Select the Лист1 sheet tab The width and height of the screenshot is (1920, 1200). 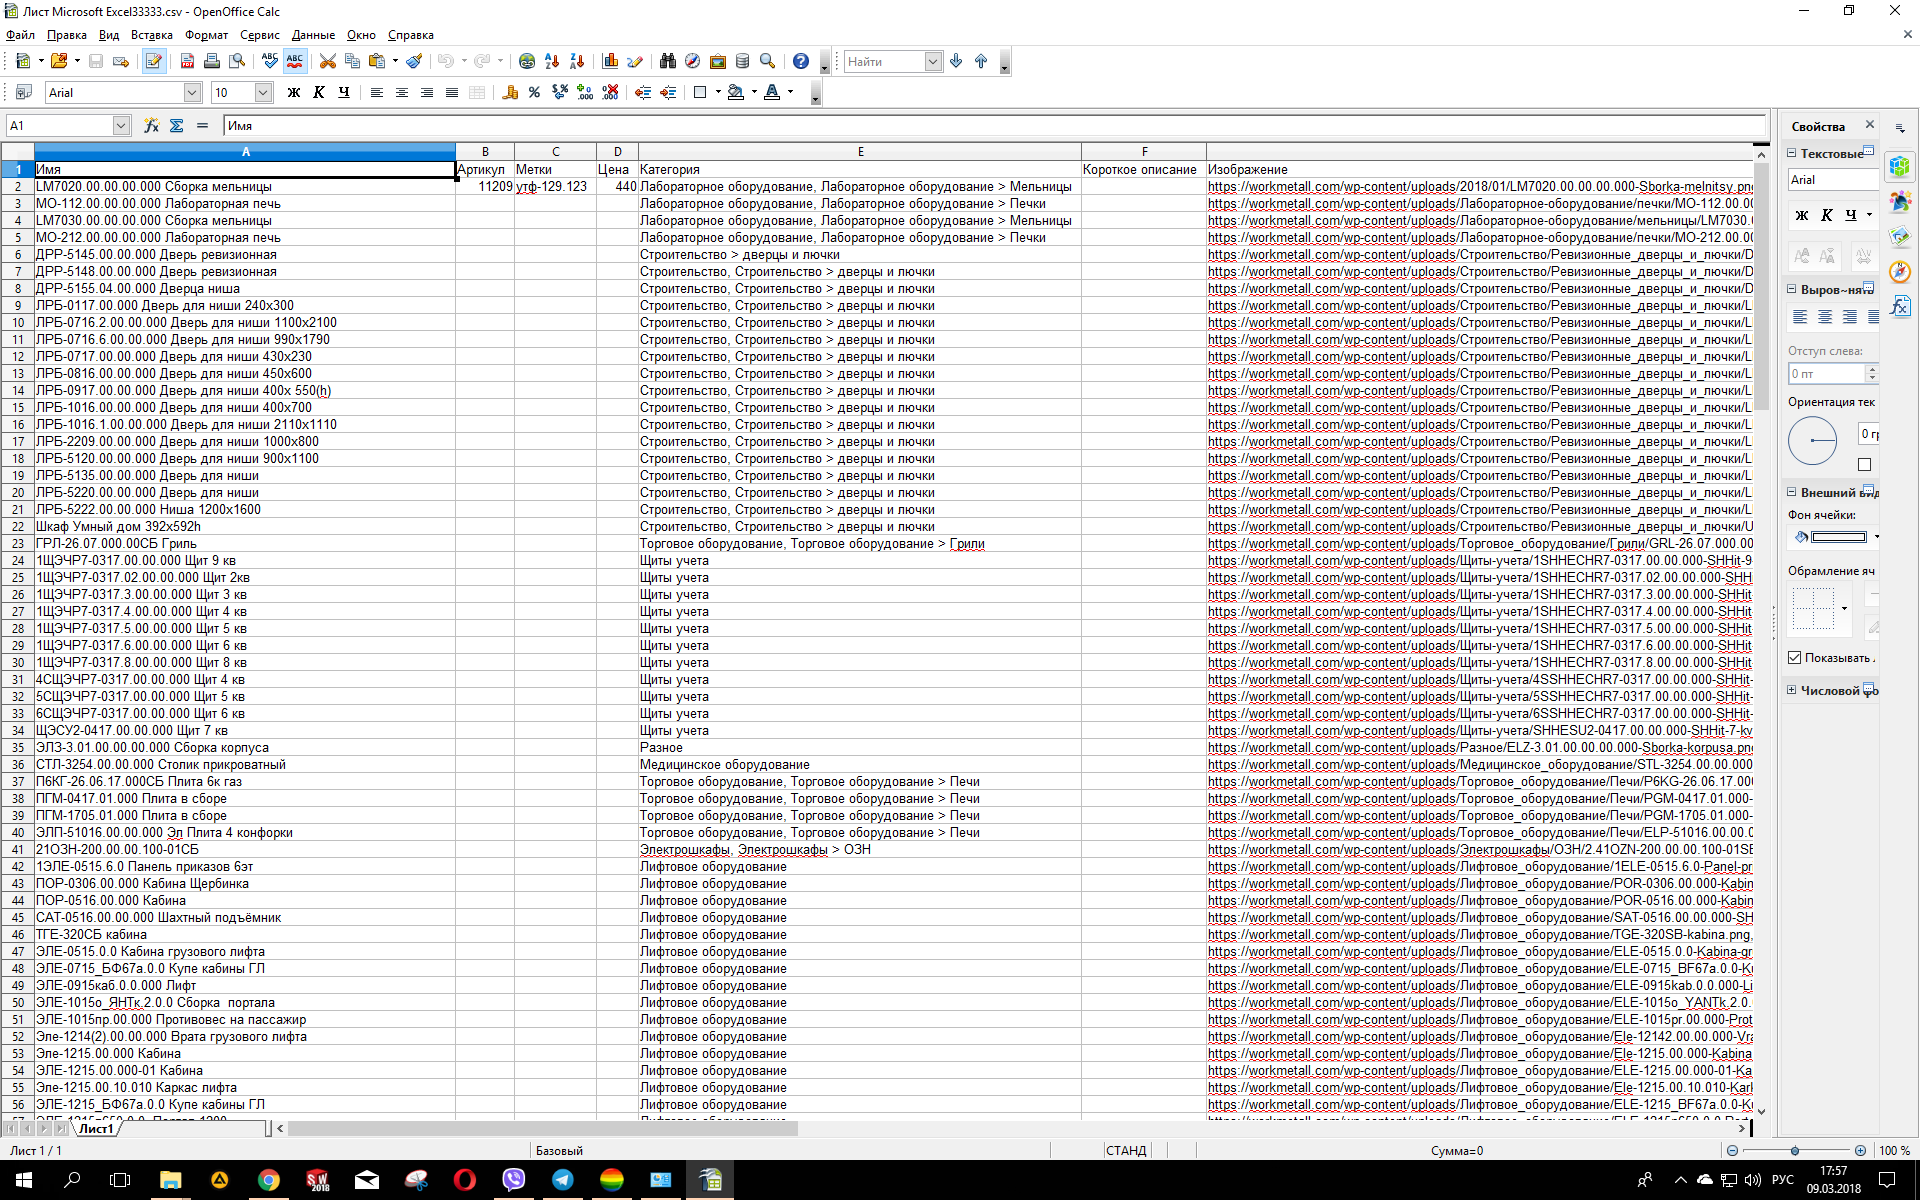tap(97, 1128)
